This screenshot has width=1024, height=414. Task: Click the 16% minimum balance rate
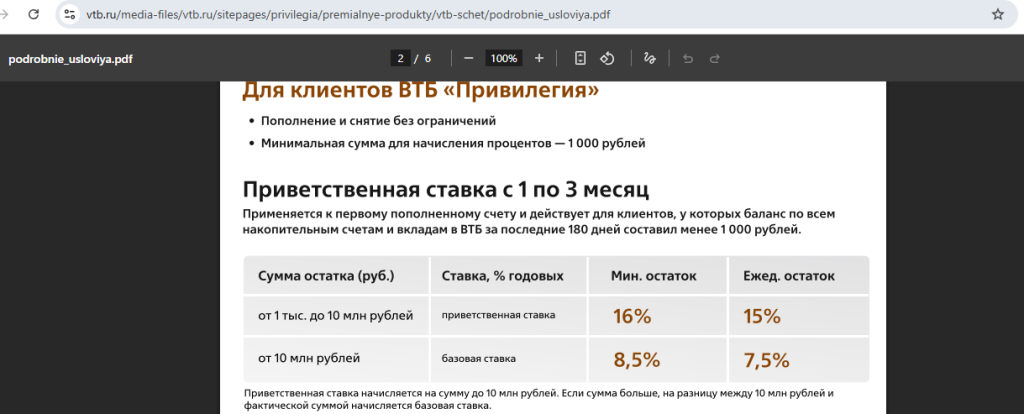(x=632, y=317)
